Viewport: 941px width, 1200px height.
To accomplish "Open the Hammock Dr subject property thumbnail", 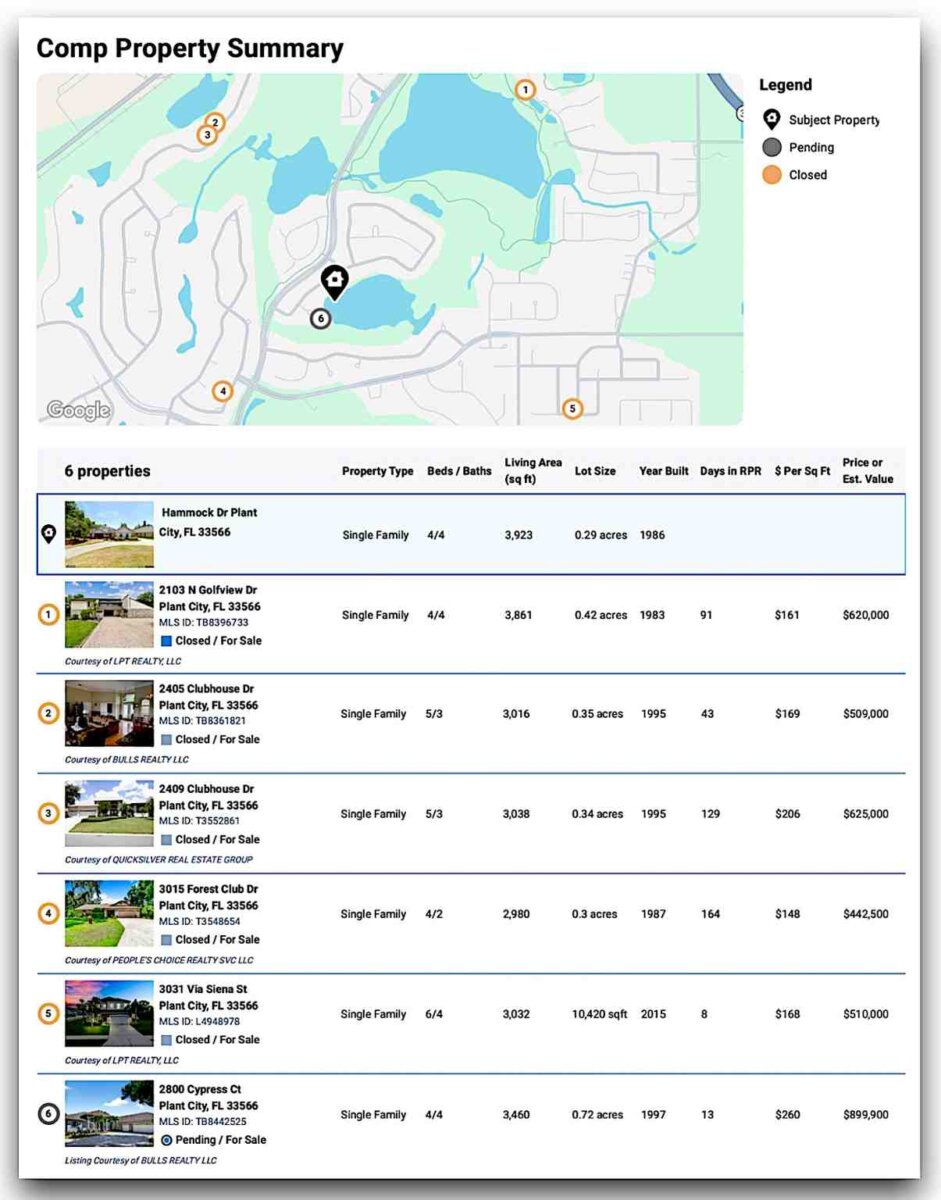I will 109,534.
